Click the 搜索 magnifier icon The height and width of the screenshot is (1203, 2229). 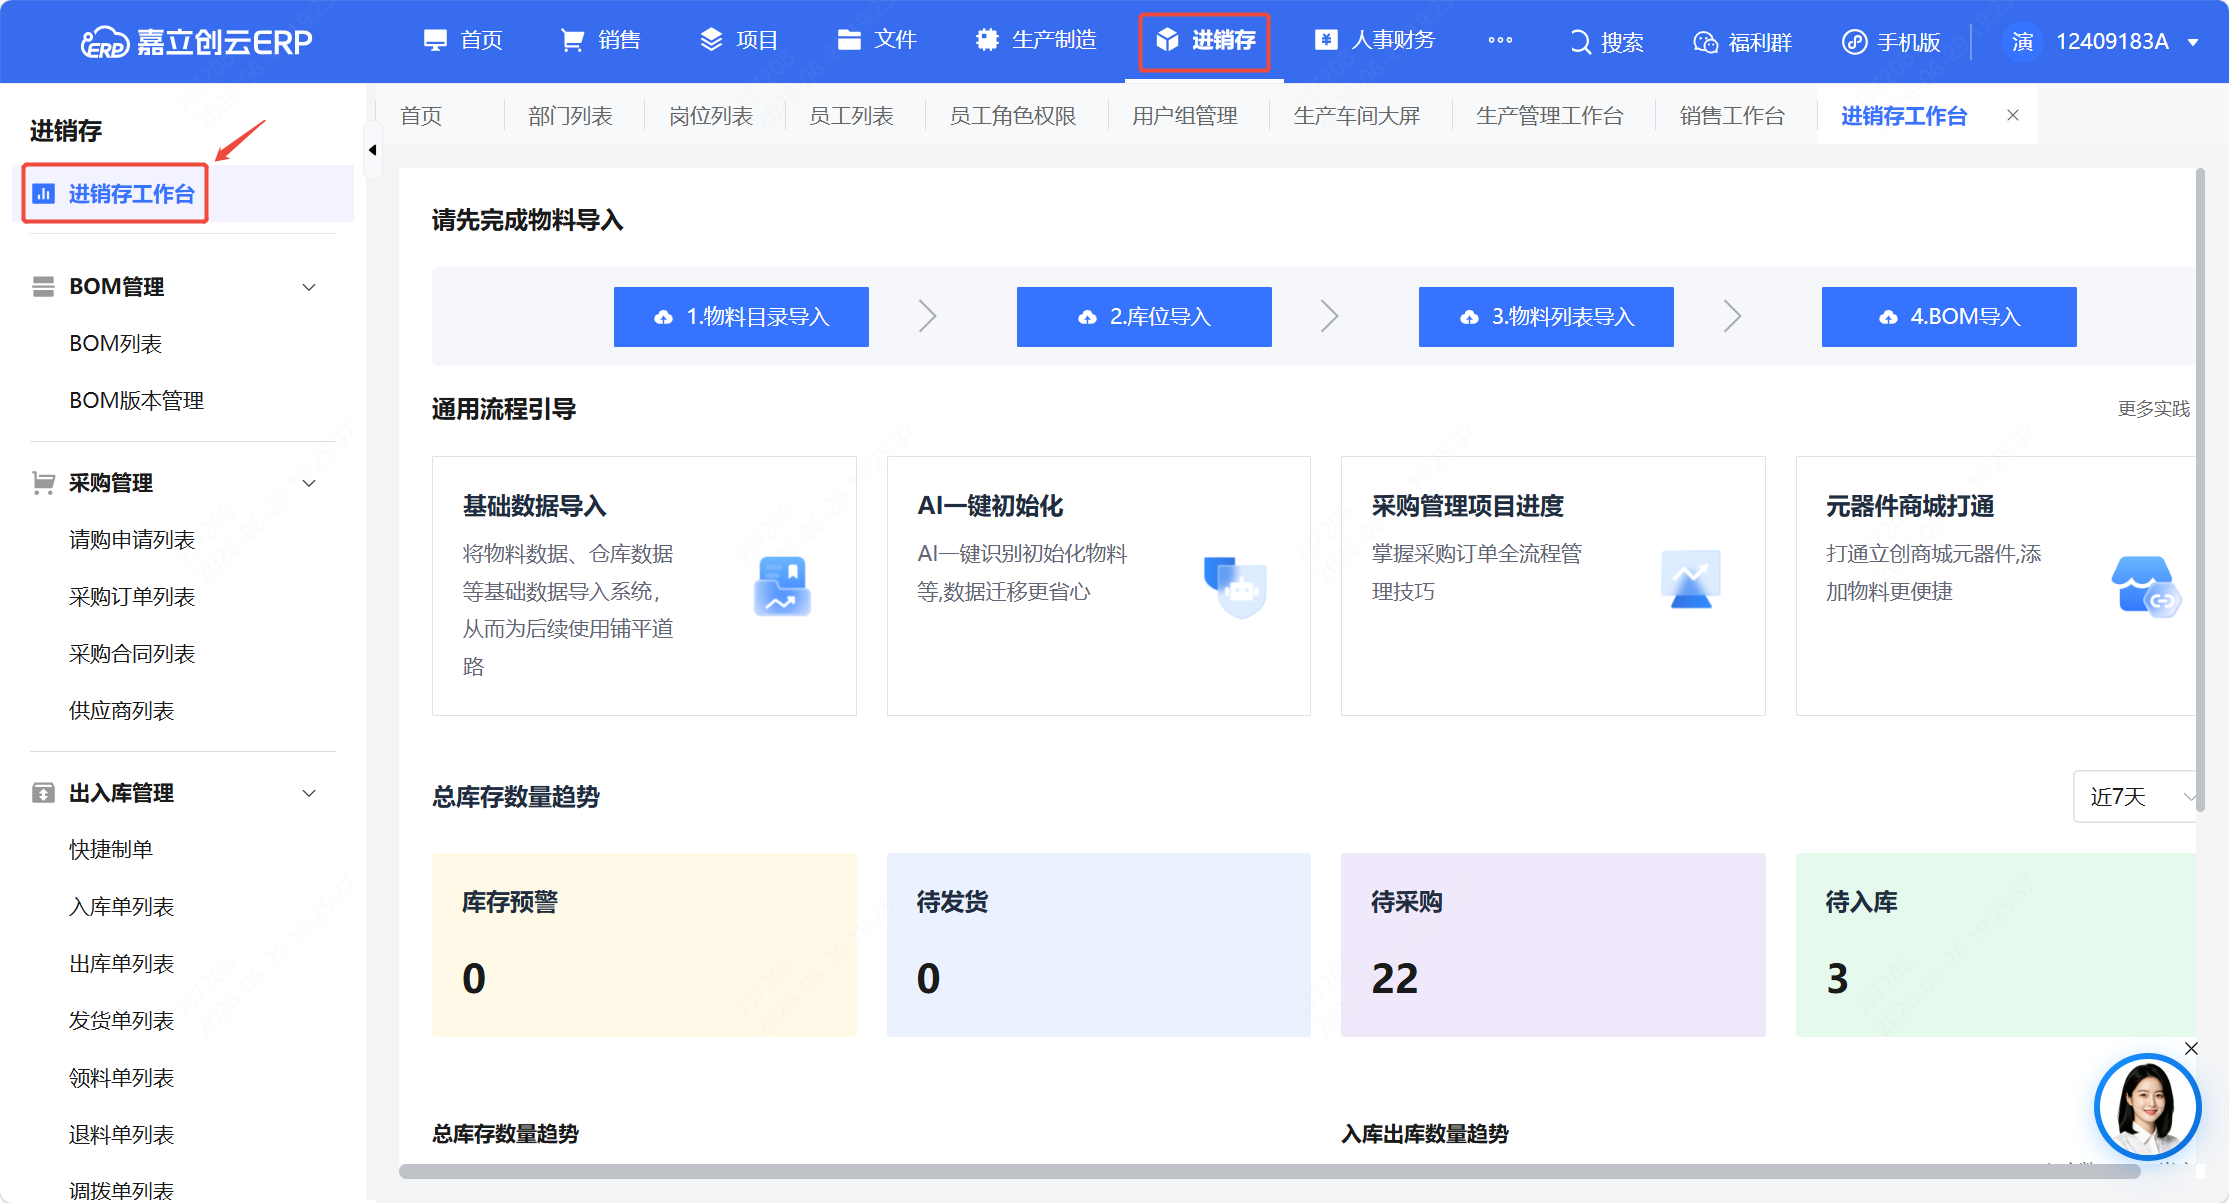coord(1580,42)
